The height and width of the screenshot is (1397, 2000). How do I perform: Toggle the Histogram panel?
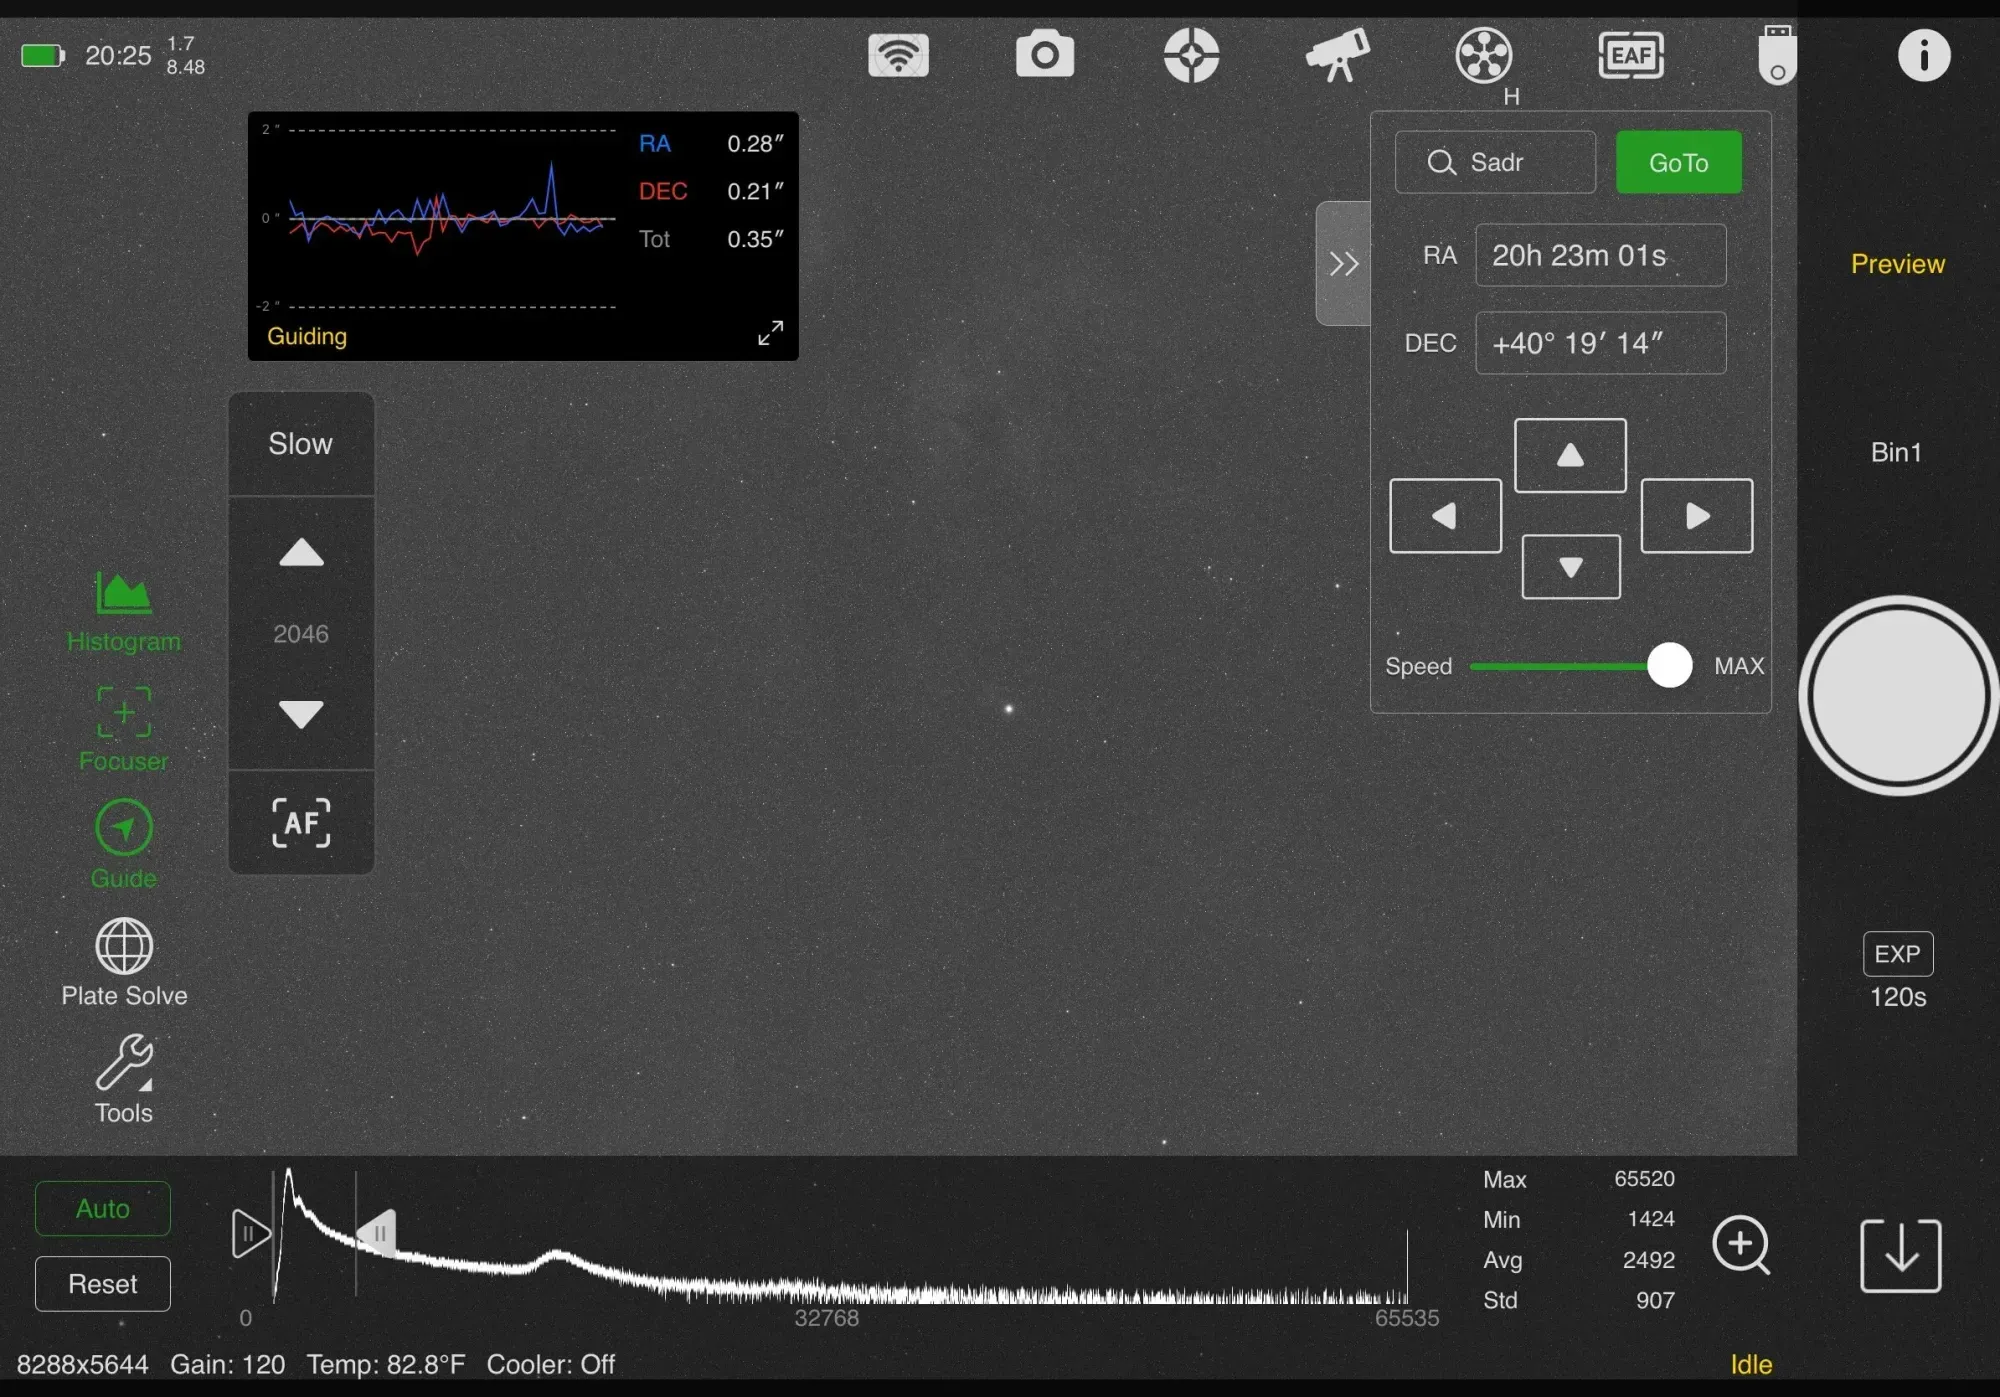click(x=123, y=611)
